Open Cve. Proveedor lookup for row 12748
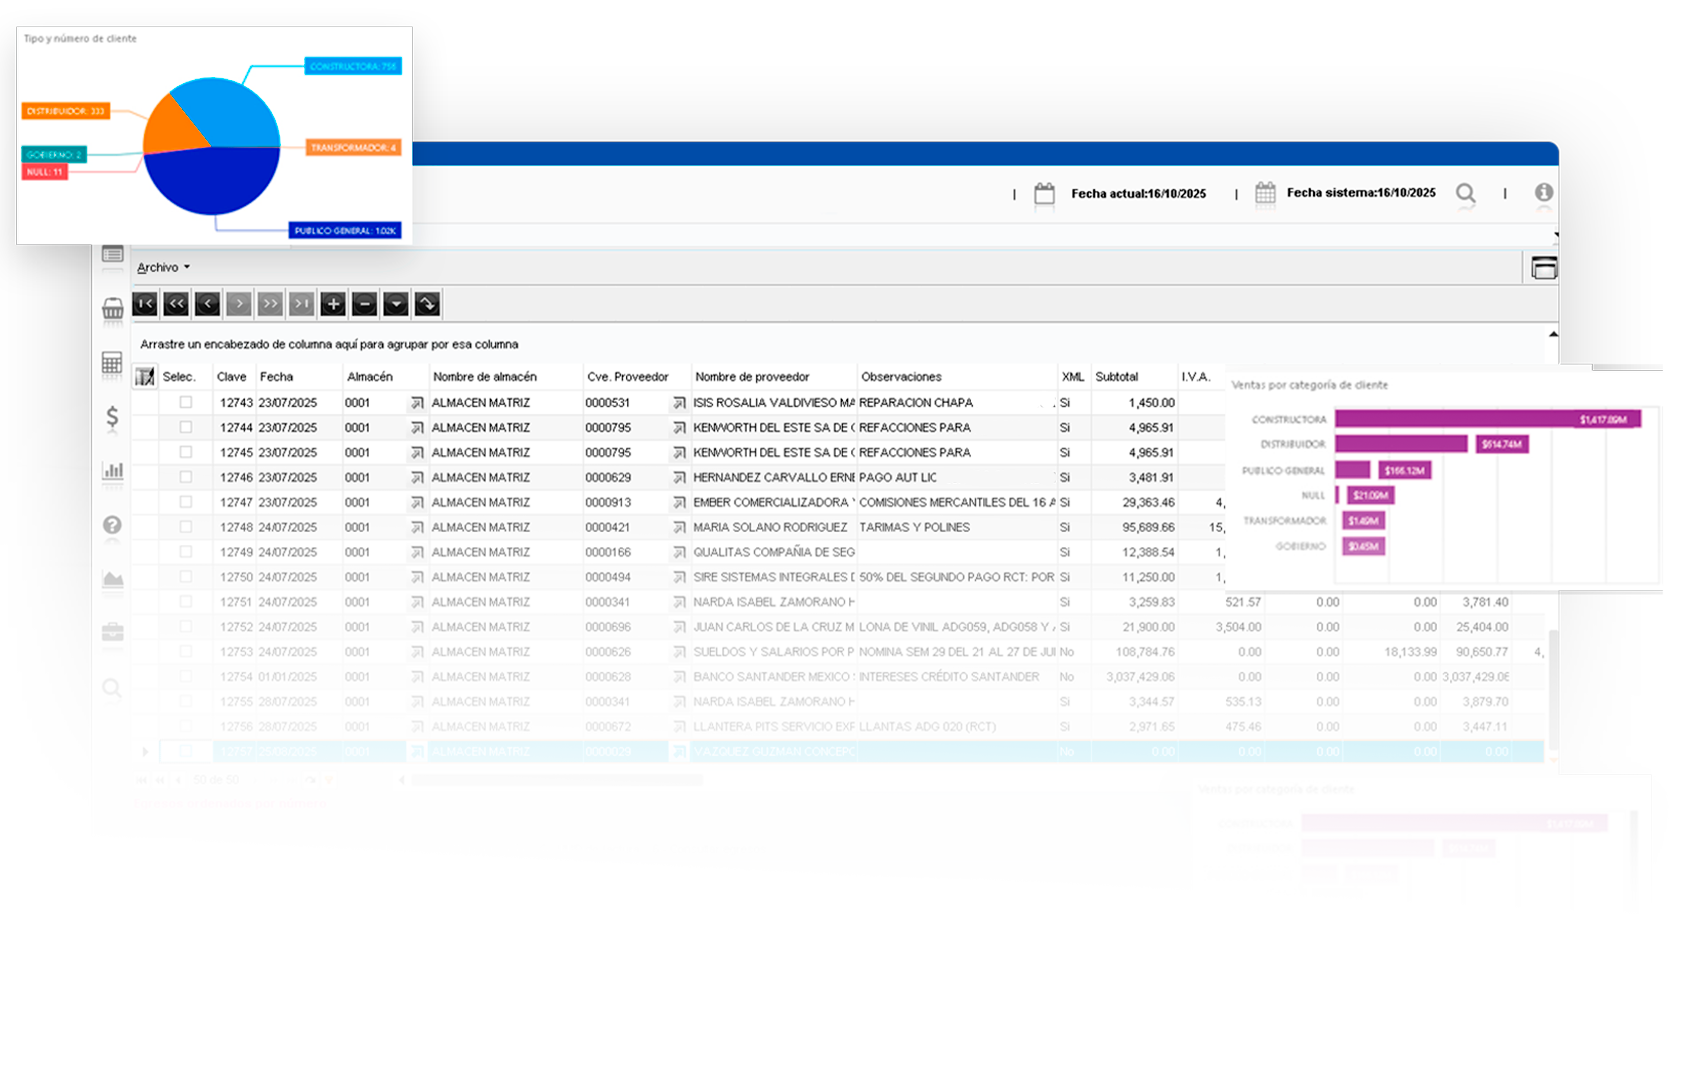The height and width of the screenshot is (1080, 1687). 679,527
